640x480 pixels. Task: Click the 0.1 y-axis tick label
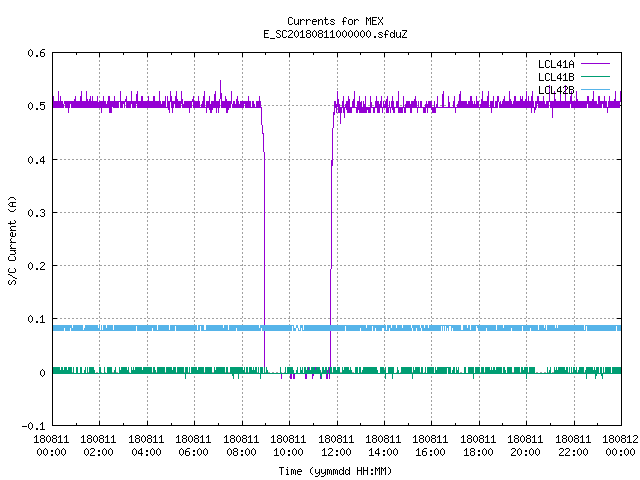[x=36, y=319]
